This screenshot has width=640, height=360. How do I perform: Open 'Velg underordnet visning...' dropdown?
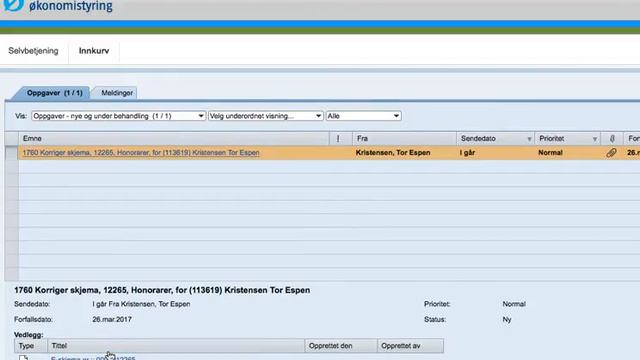(266, 116)
